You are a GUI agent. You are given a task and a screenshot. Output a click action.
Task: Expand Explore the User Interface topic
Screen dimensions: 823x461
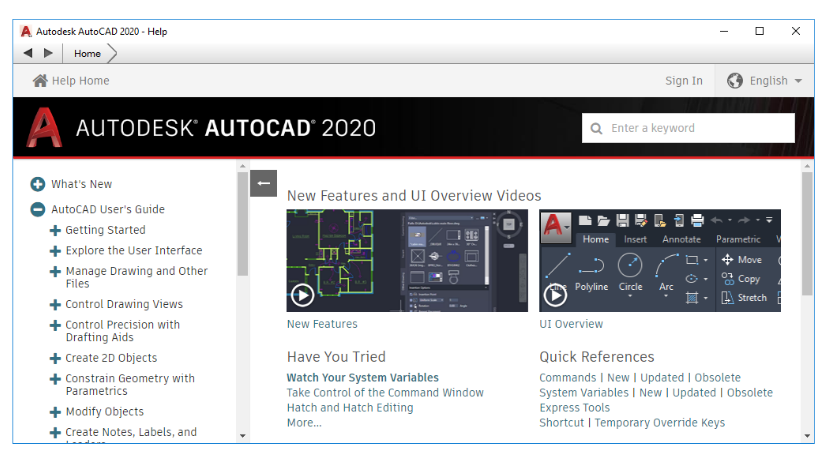click(55, 250)
